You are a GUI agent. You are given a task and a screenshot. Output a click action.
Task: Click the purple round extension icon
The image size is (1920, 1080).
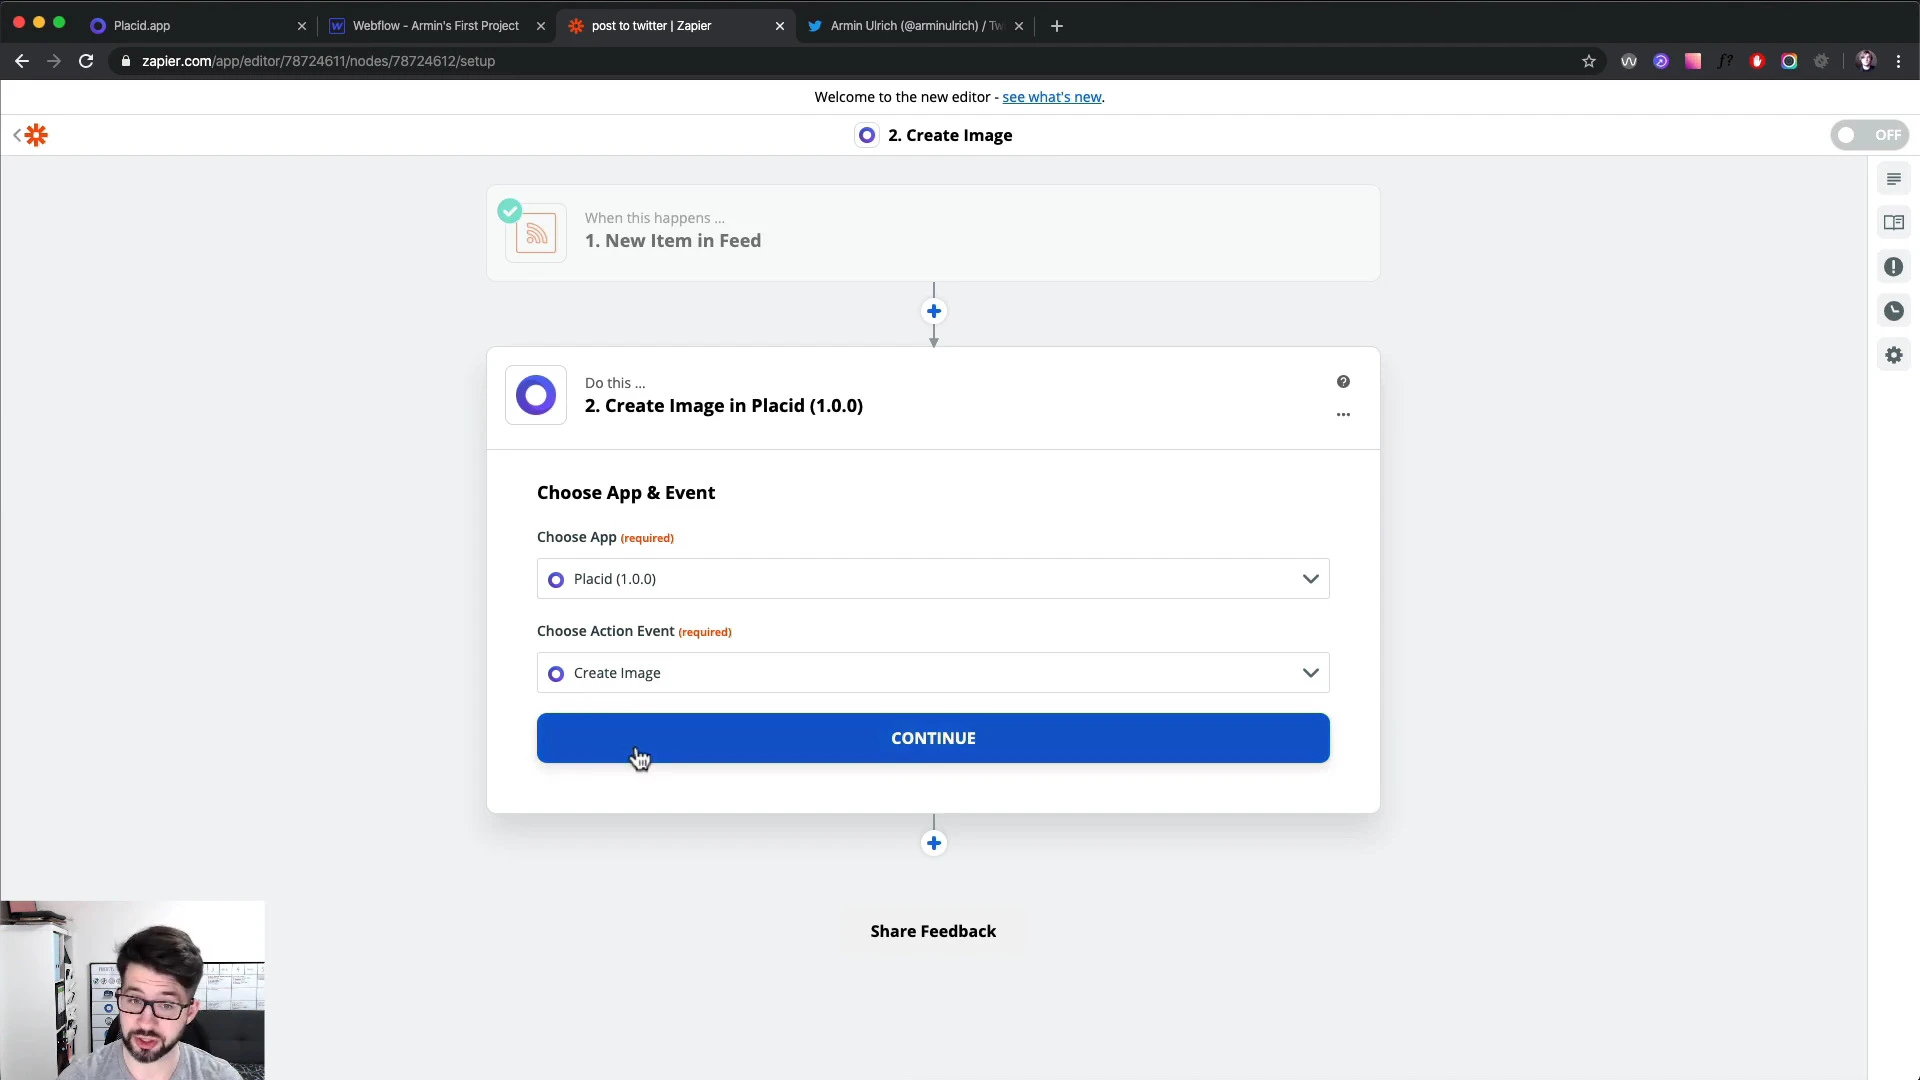(1661, 61)
